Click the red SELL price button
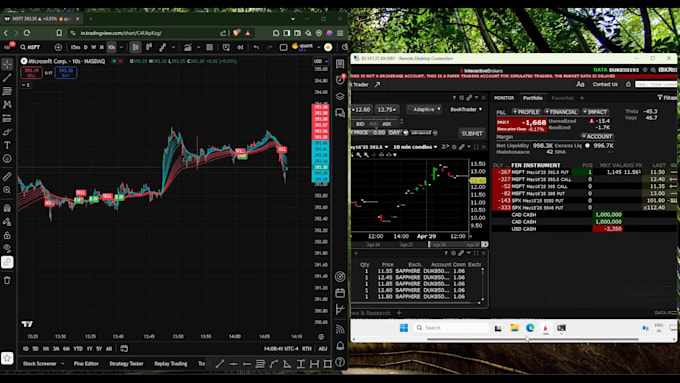Image resolution: width=680 pixels, height=383 pixels. pos(32,72)
